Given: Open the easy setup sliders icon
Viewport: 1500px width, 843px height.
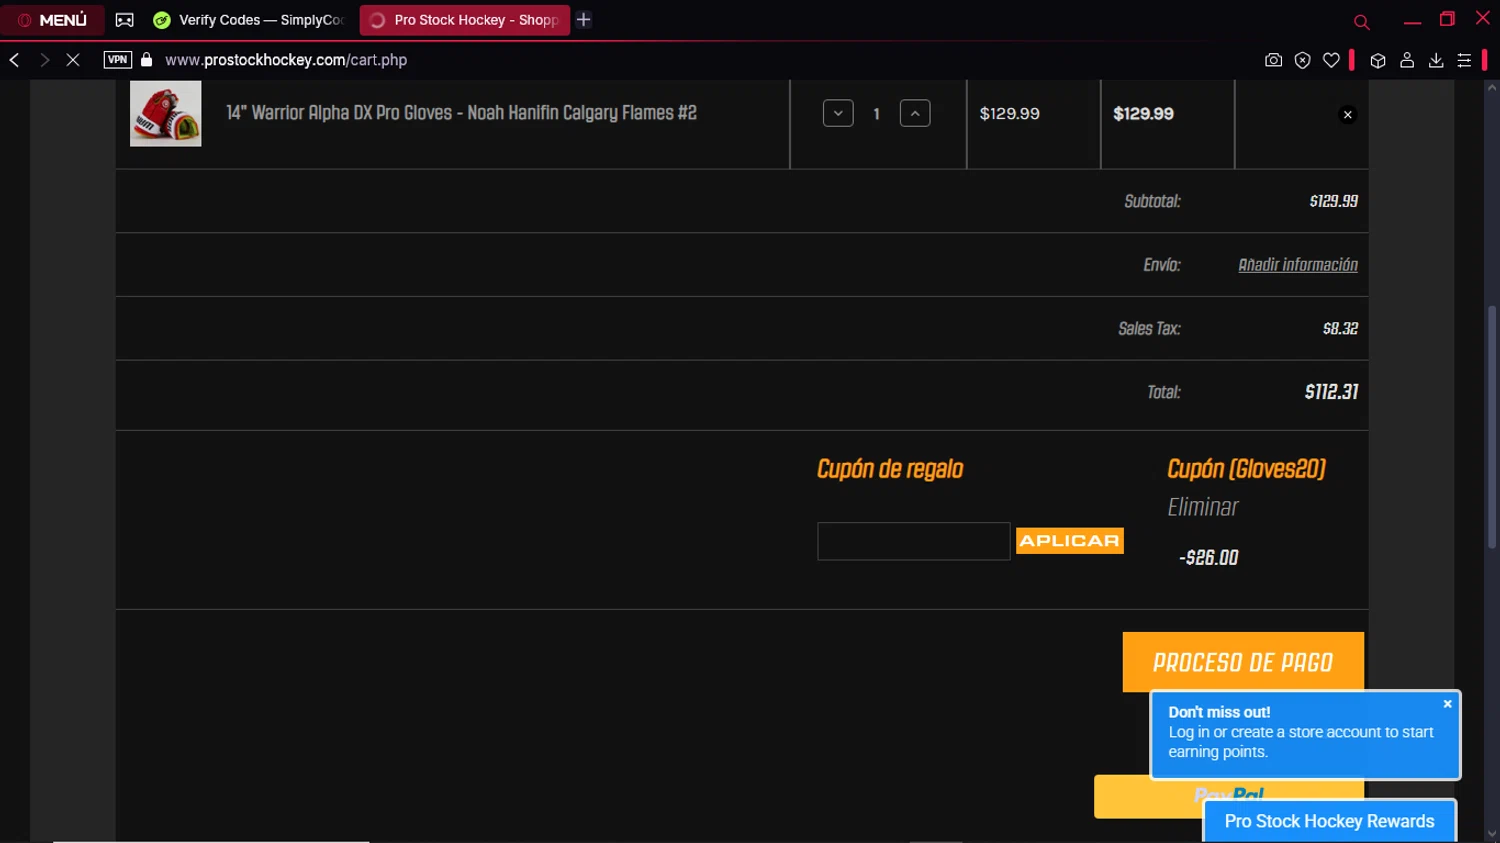Looking at the screenshot, I should (1464, 60).
